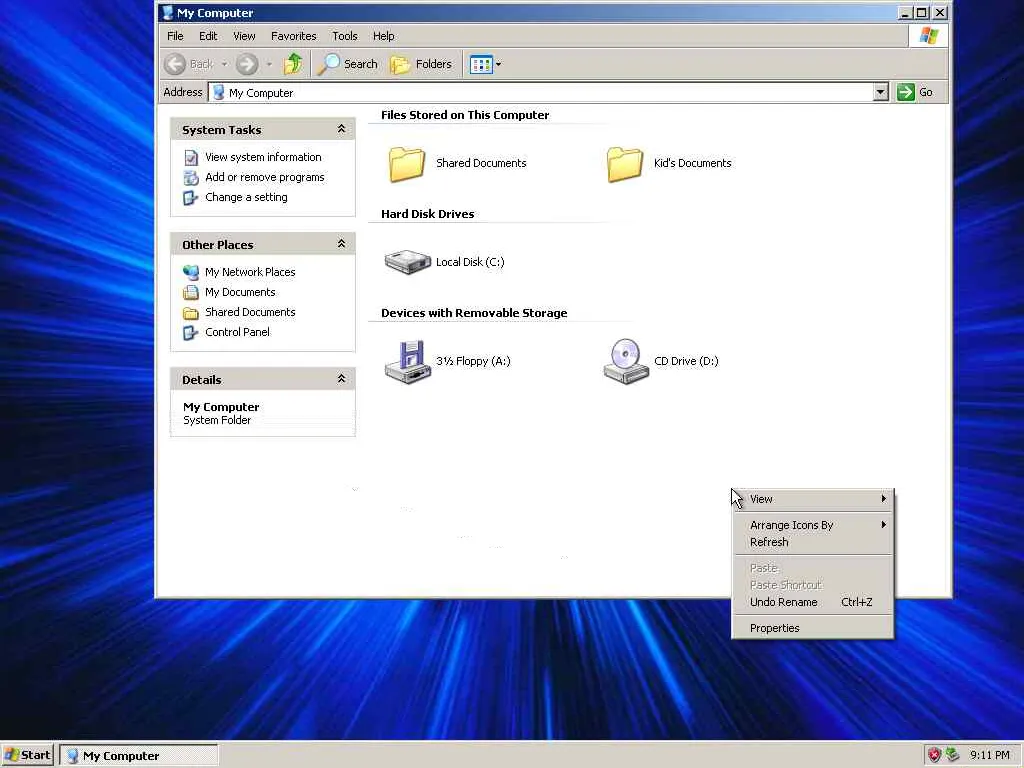Image resolution: width=1024 pixels, height=768 pixels.
Task: Click the red security shield tray icon
Action: pyautogui.click(x=935, y=755)
